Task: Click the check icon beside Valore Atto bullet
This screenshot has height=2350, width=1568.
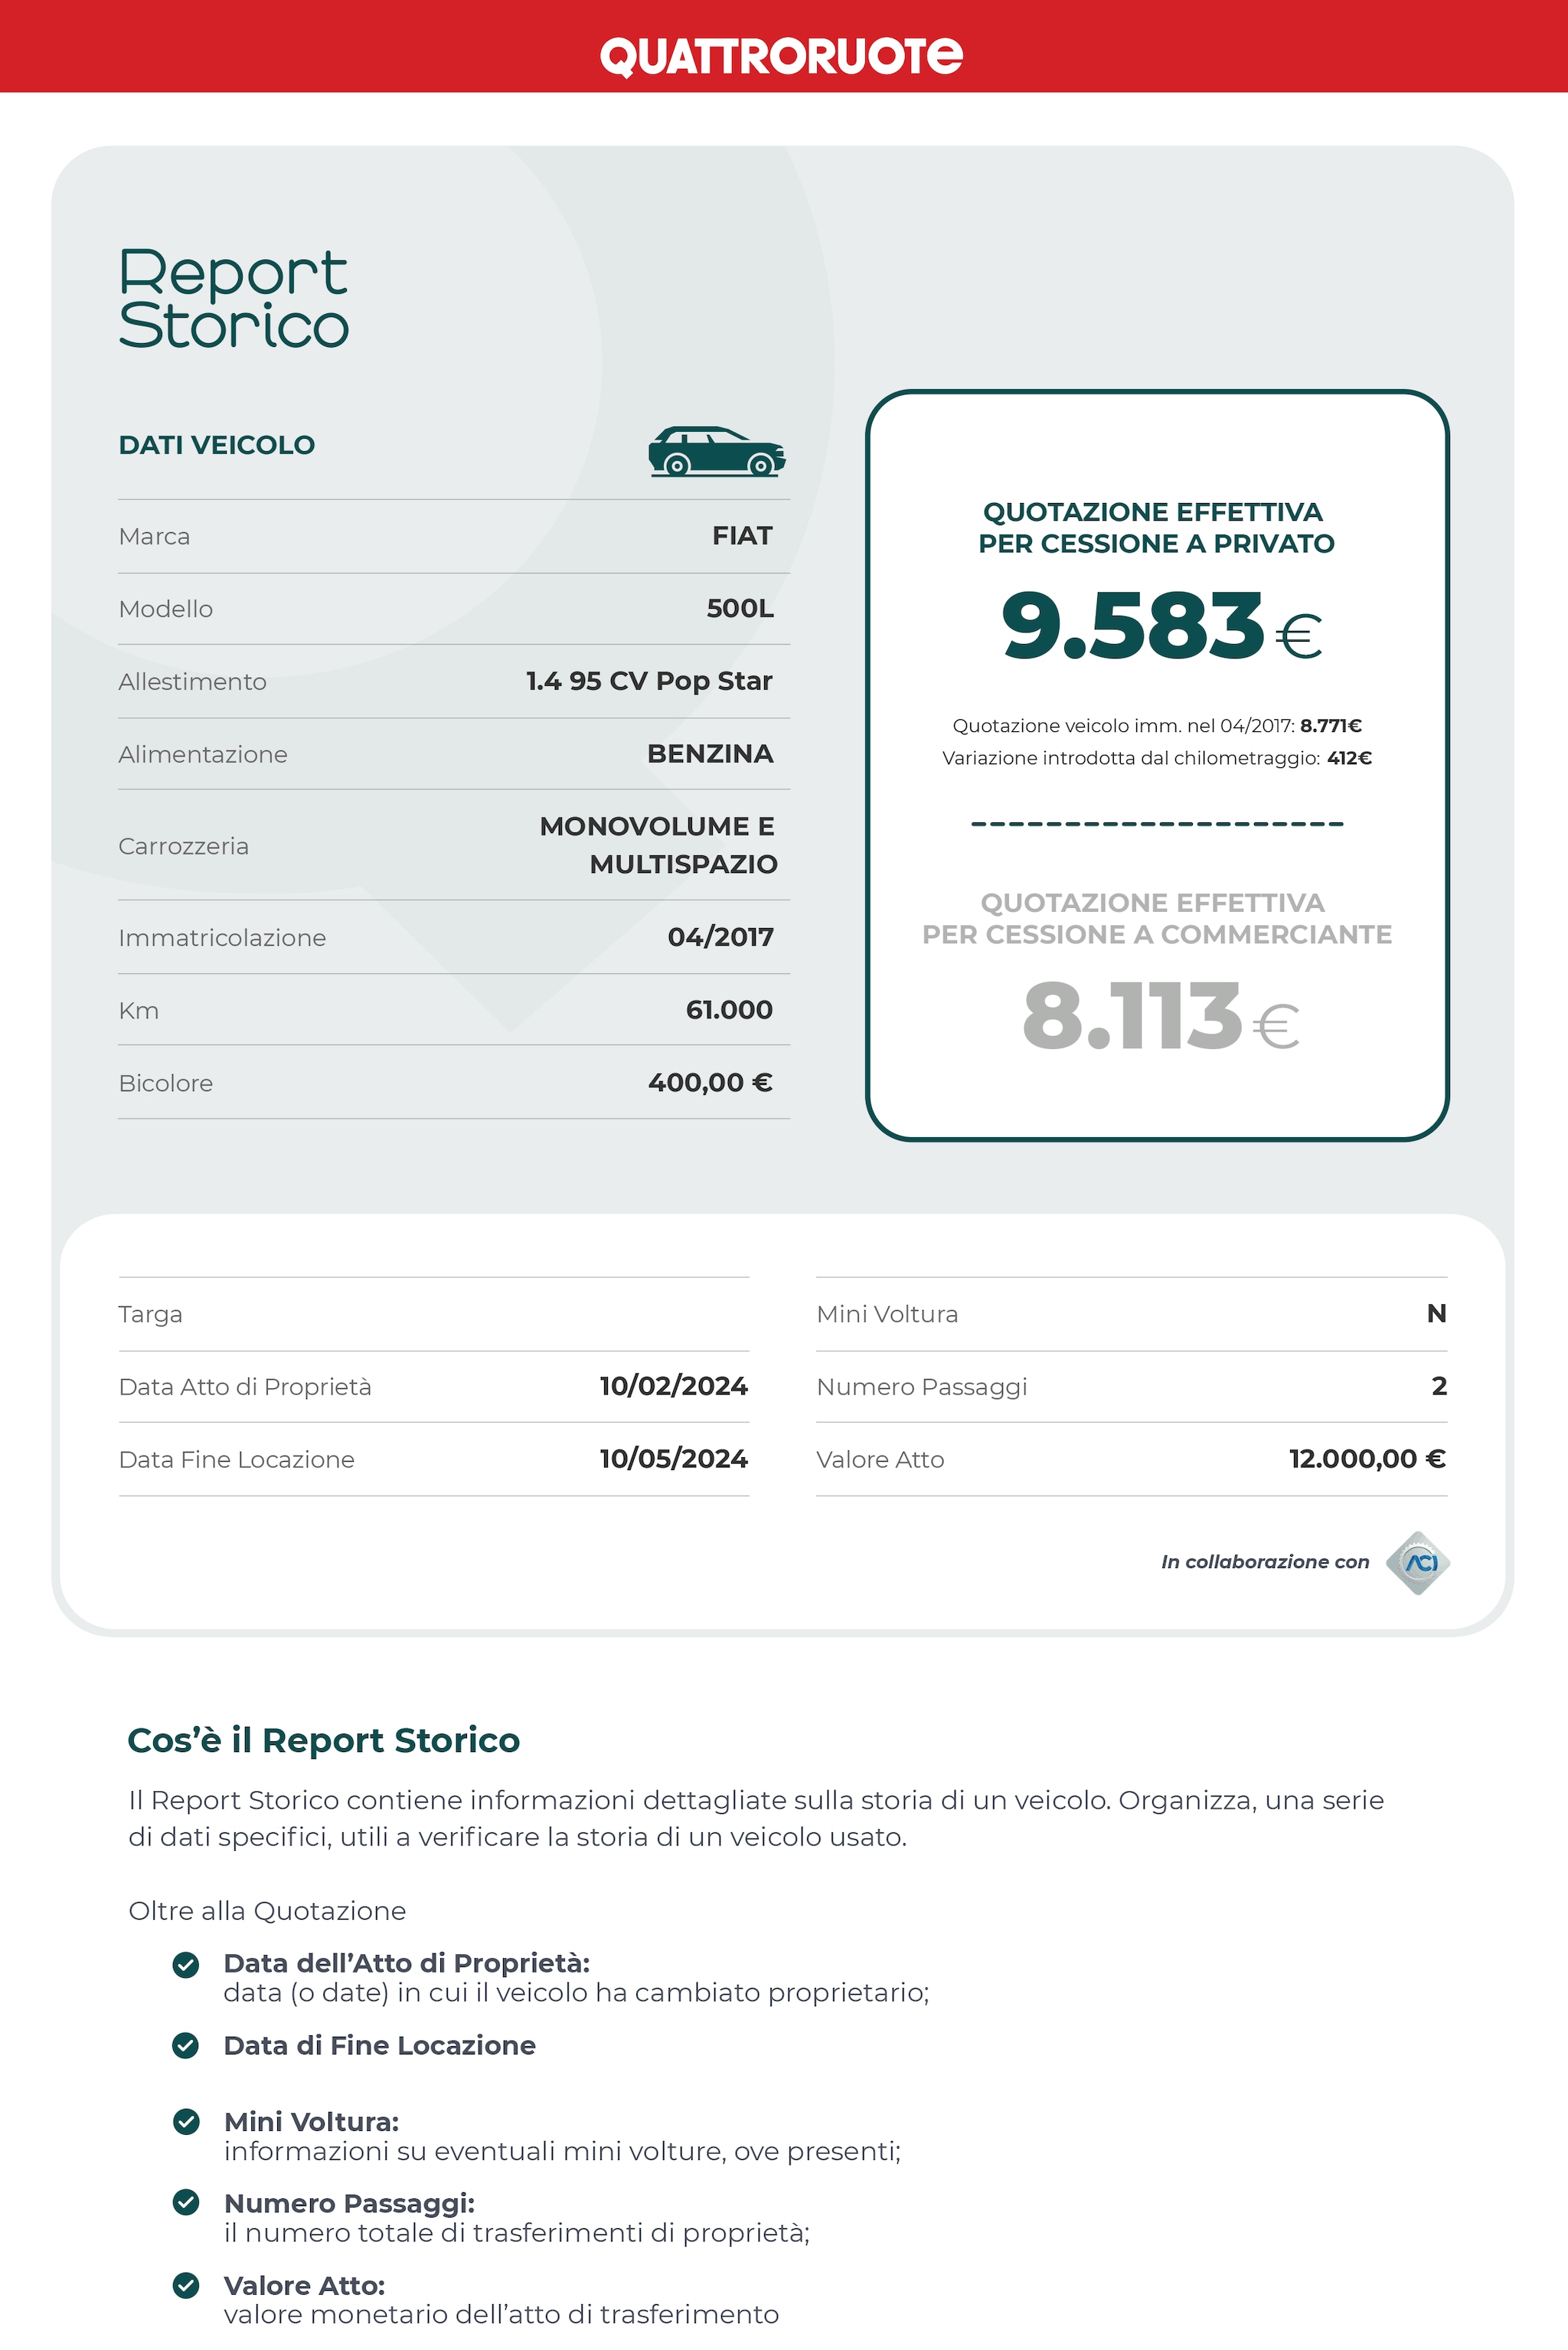Action: pos(186,2285)
